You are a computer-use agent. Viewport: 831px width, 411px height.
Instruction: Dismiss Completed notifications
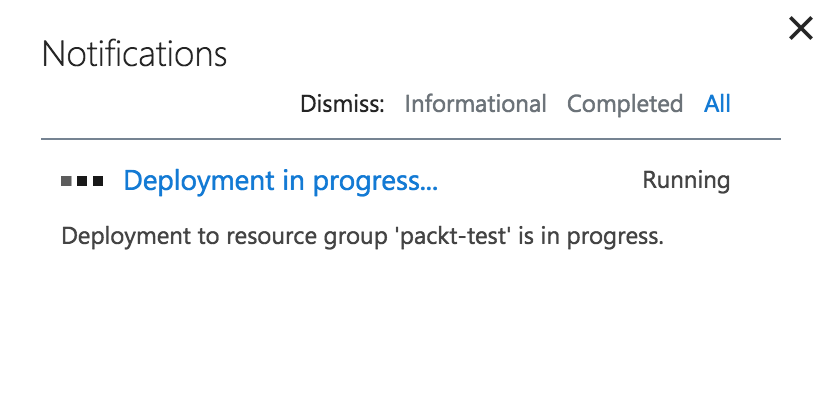(625, 104)
